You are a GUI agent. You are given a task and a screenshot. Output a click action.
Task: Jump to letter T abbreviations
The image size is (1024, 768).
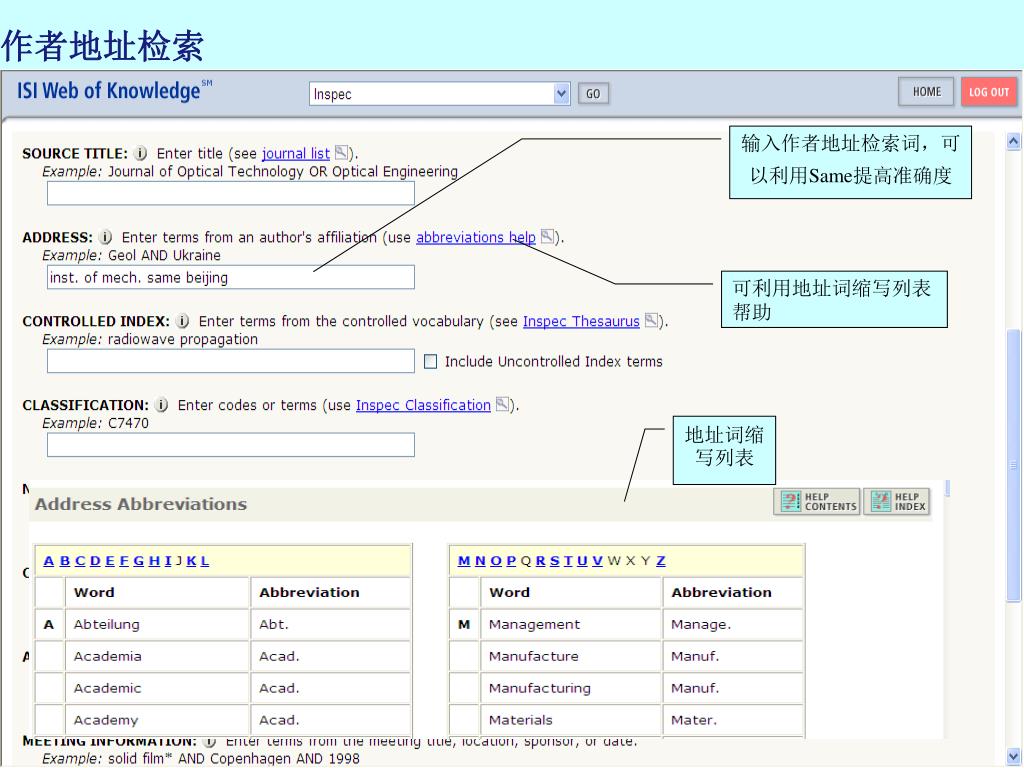click(x=568, y=561)
